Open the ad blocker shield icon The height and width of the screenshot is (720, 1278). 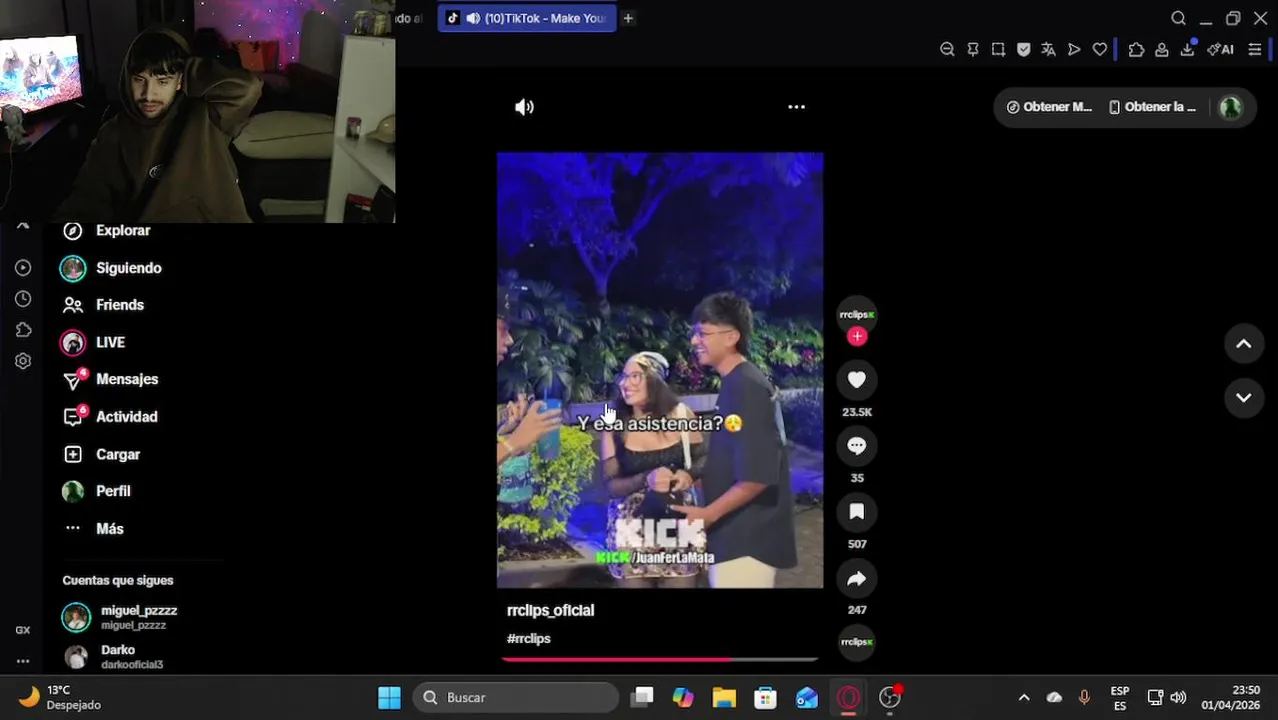pyautogui.click(x=1023, y=49)
